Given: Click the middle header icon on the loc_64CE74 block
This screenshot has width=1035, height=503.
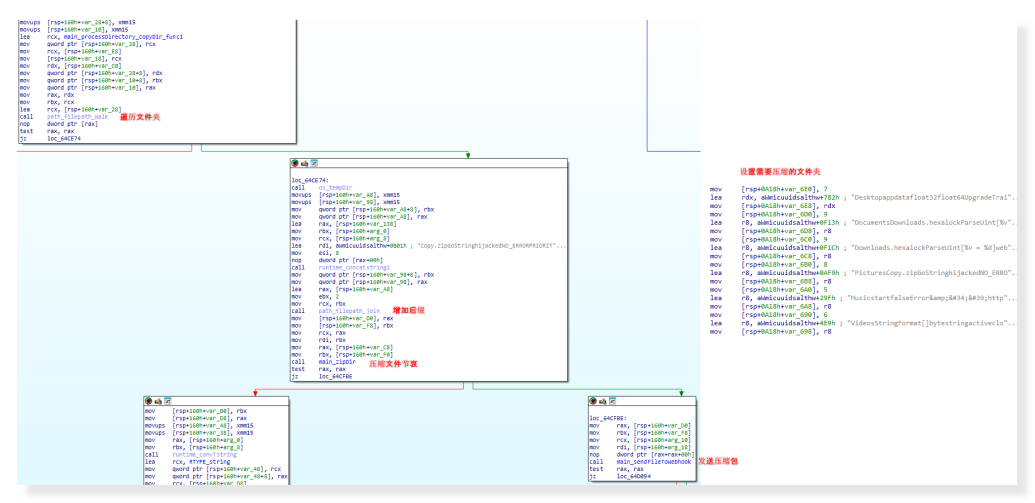Looking at the screenshot, I should [304, 162].
